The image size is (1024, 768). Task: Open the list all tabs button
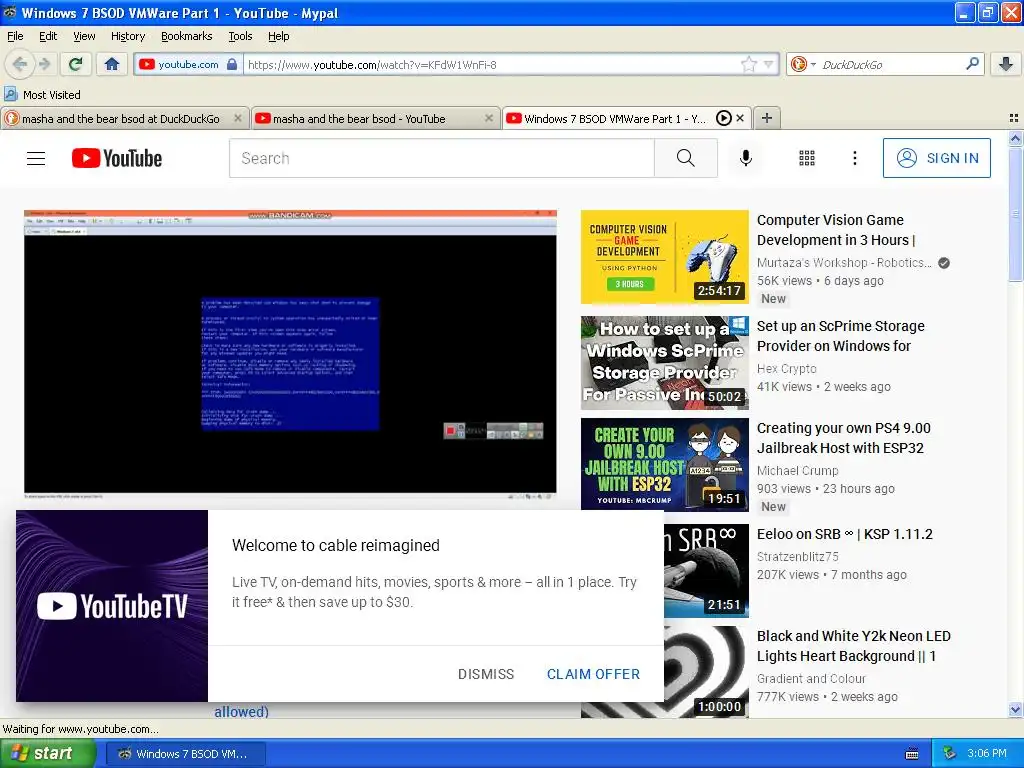1014,118
